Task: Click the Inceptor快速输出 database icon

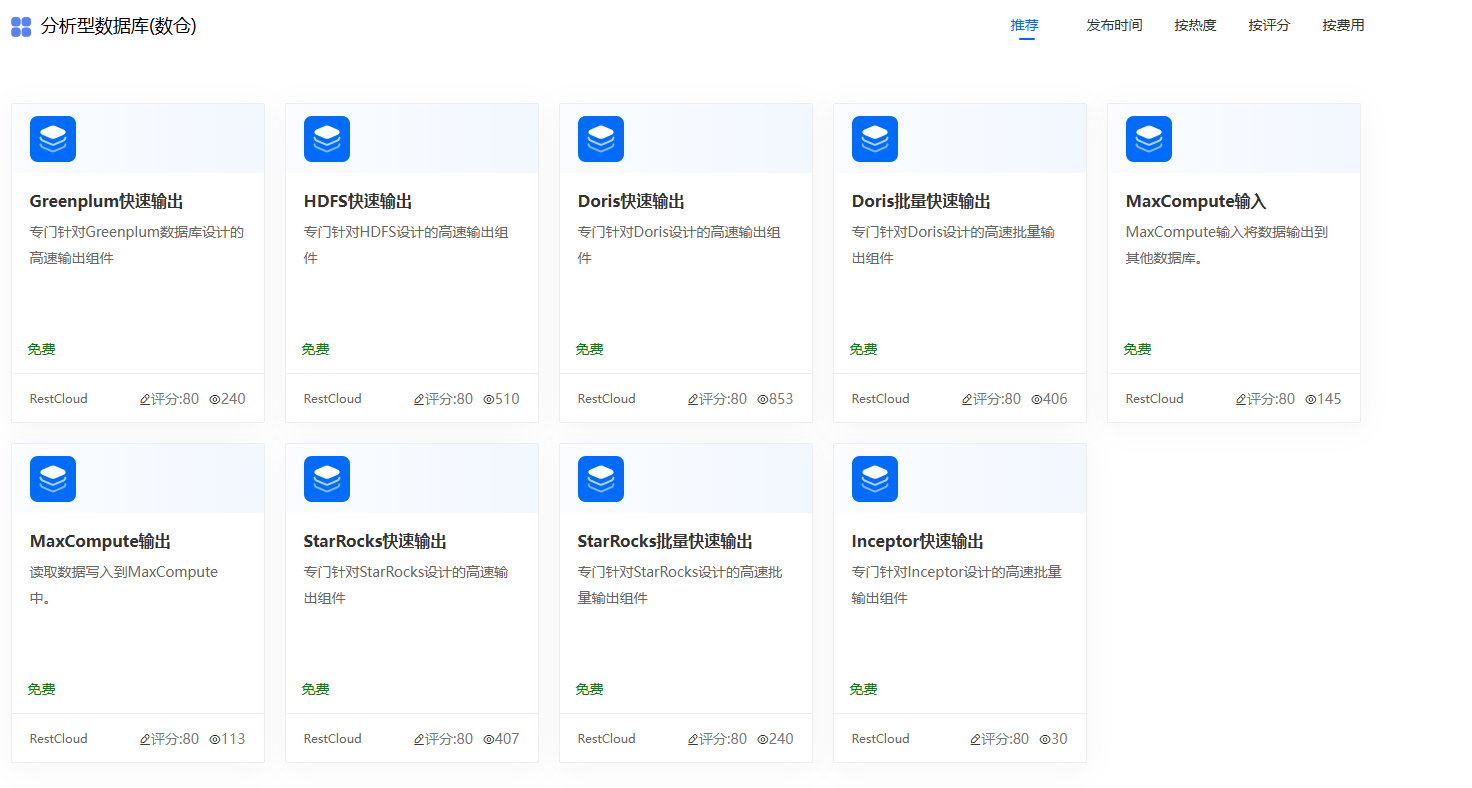Action: 875,479
